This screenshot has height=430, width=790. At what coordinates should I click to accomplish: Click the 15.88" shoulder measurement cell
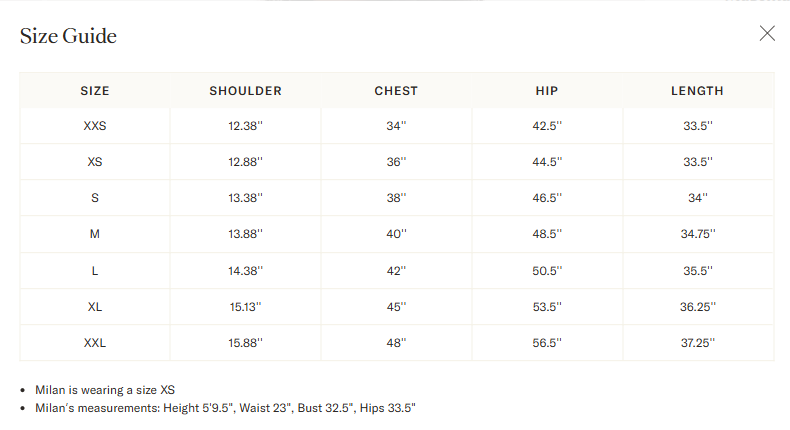click(245, 343)
